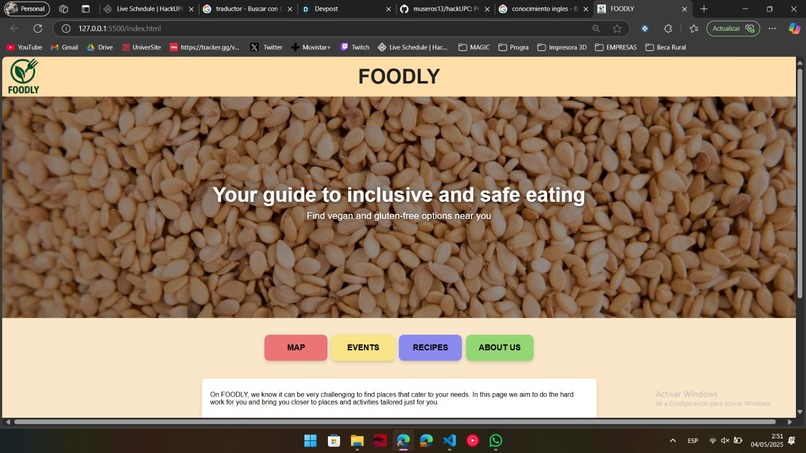Expand the EMPRESAS bookmarks folder
This screenshot has height=453, width=806.
[x=616, y=47]
